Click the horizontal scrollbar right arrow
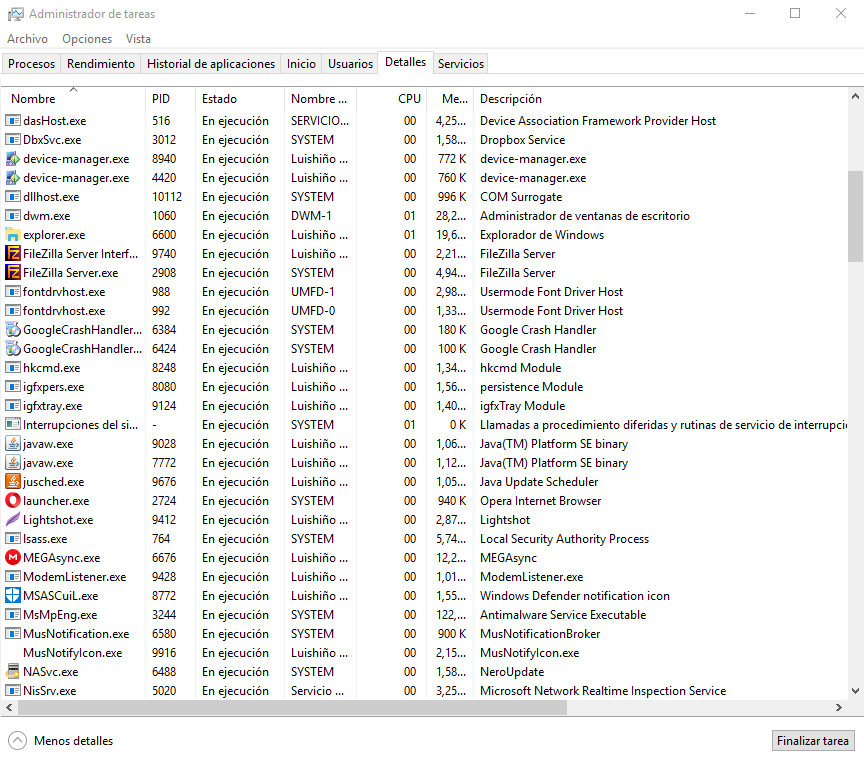This screenshot has width=864, height=765. (x=839, y=707)
